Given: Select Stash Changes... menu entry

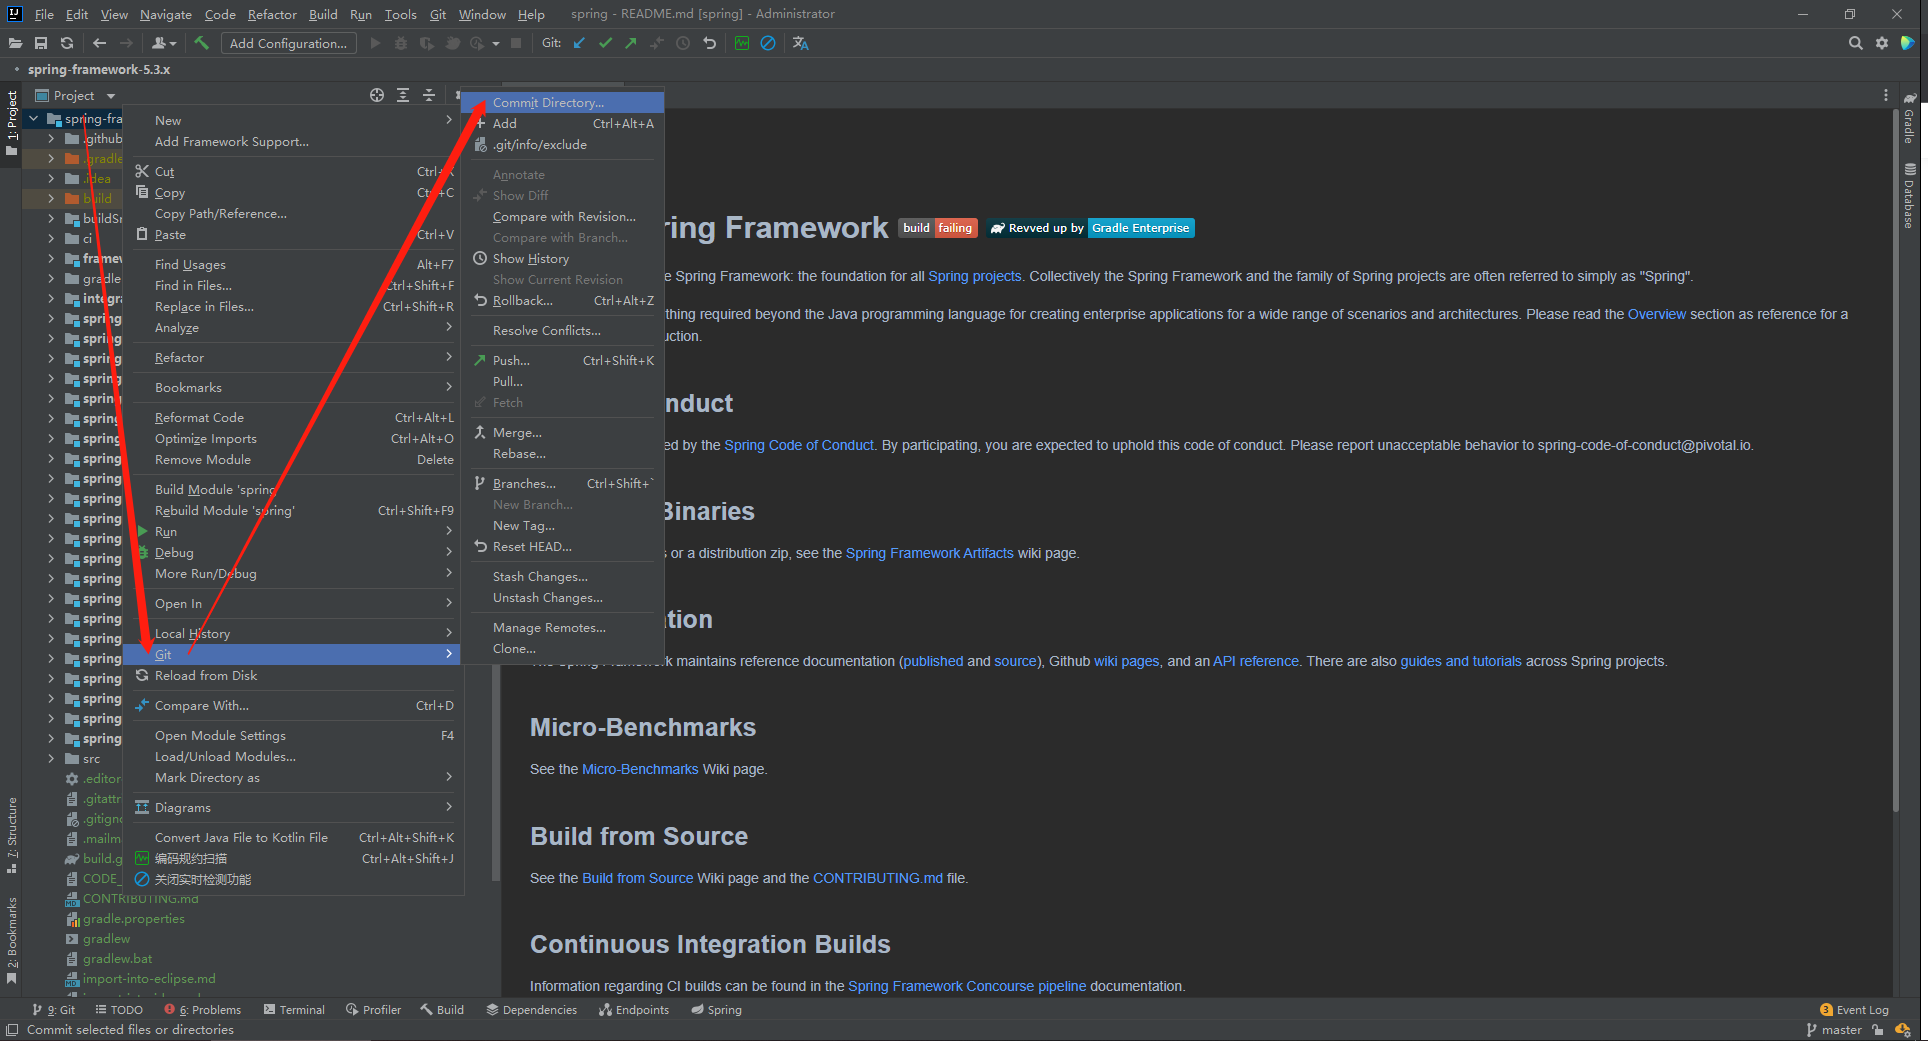Looking at the screenshot, I should pyautogui.click(x=563, y=576).
